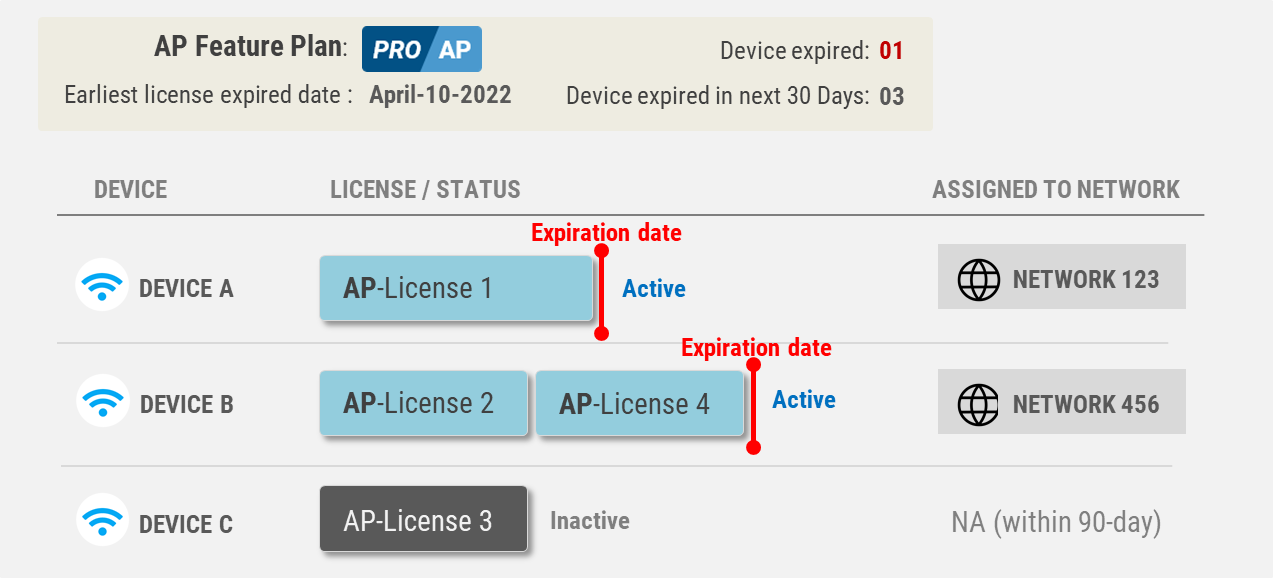
Task: Click the ASSIGNED TO NETWORK column header
Action: click(x=1056, y=189)
